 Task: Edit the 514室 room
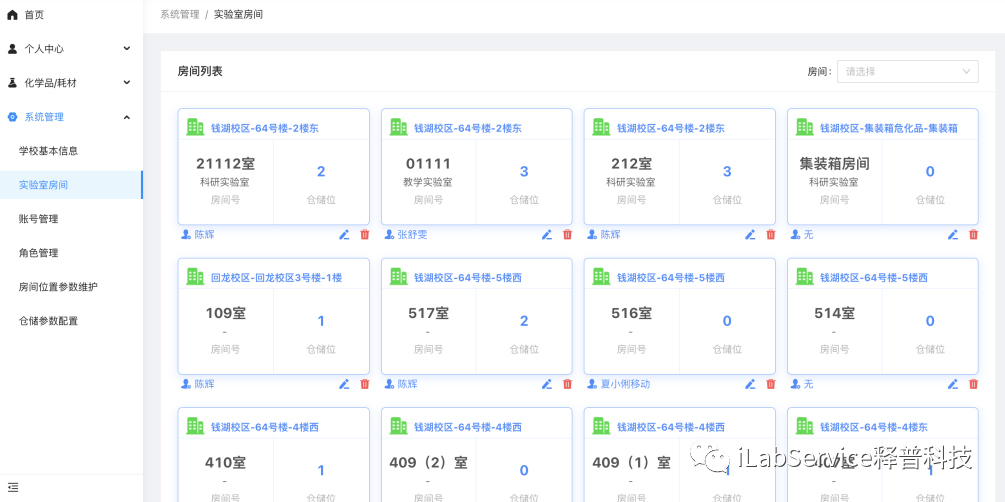[953, 384]
